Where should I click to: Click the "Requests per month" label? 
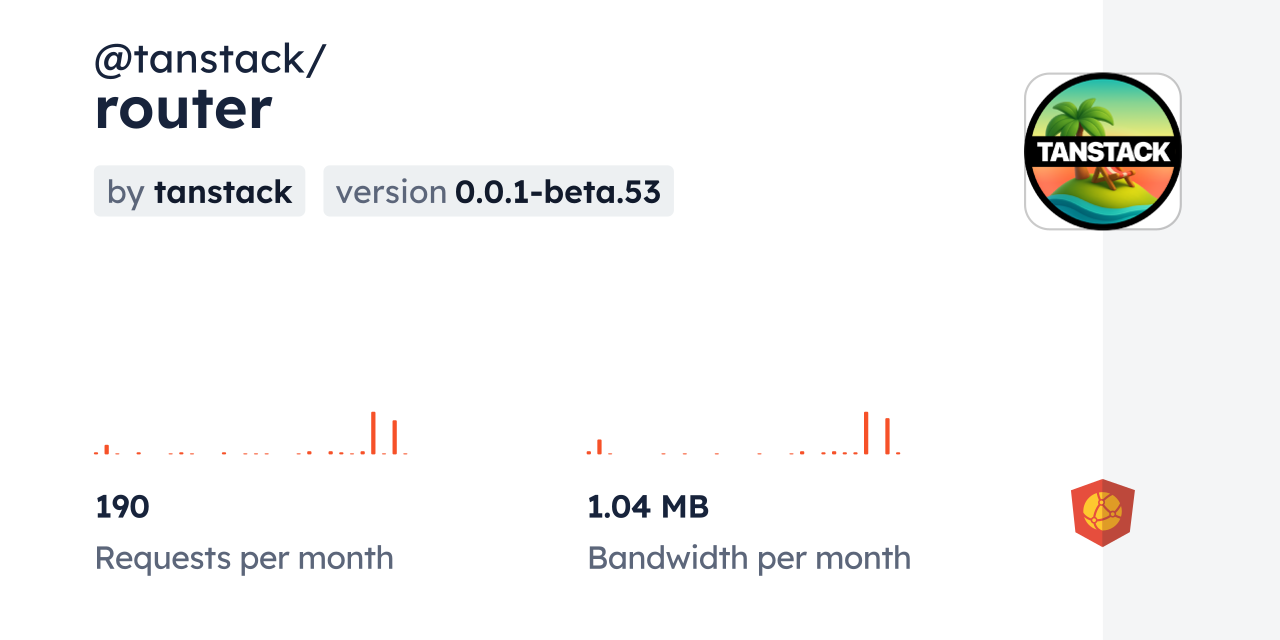click(x=244, y=558)
